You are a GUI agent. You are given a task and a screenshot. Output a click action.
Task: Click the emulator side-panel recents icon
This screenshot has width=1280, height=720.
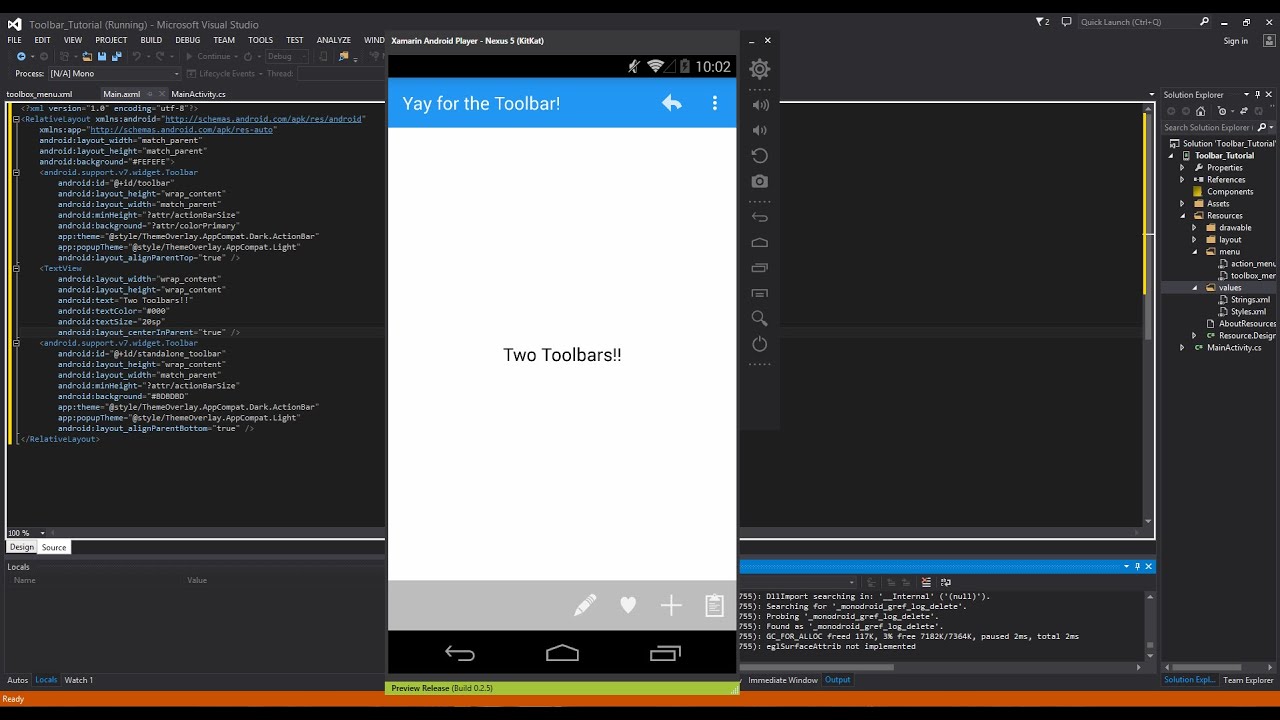[x=760, y=268]
